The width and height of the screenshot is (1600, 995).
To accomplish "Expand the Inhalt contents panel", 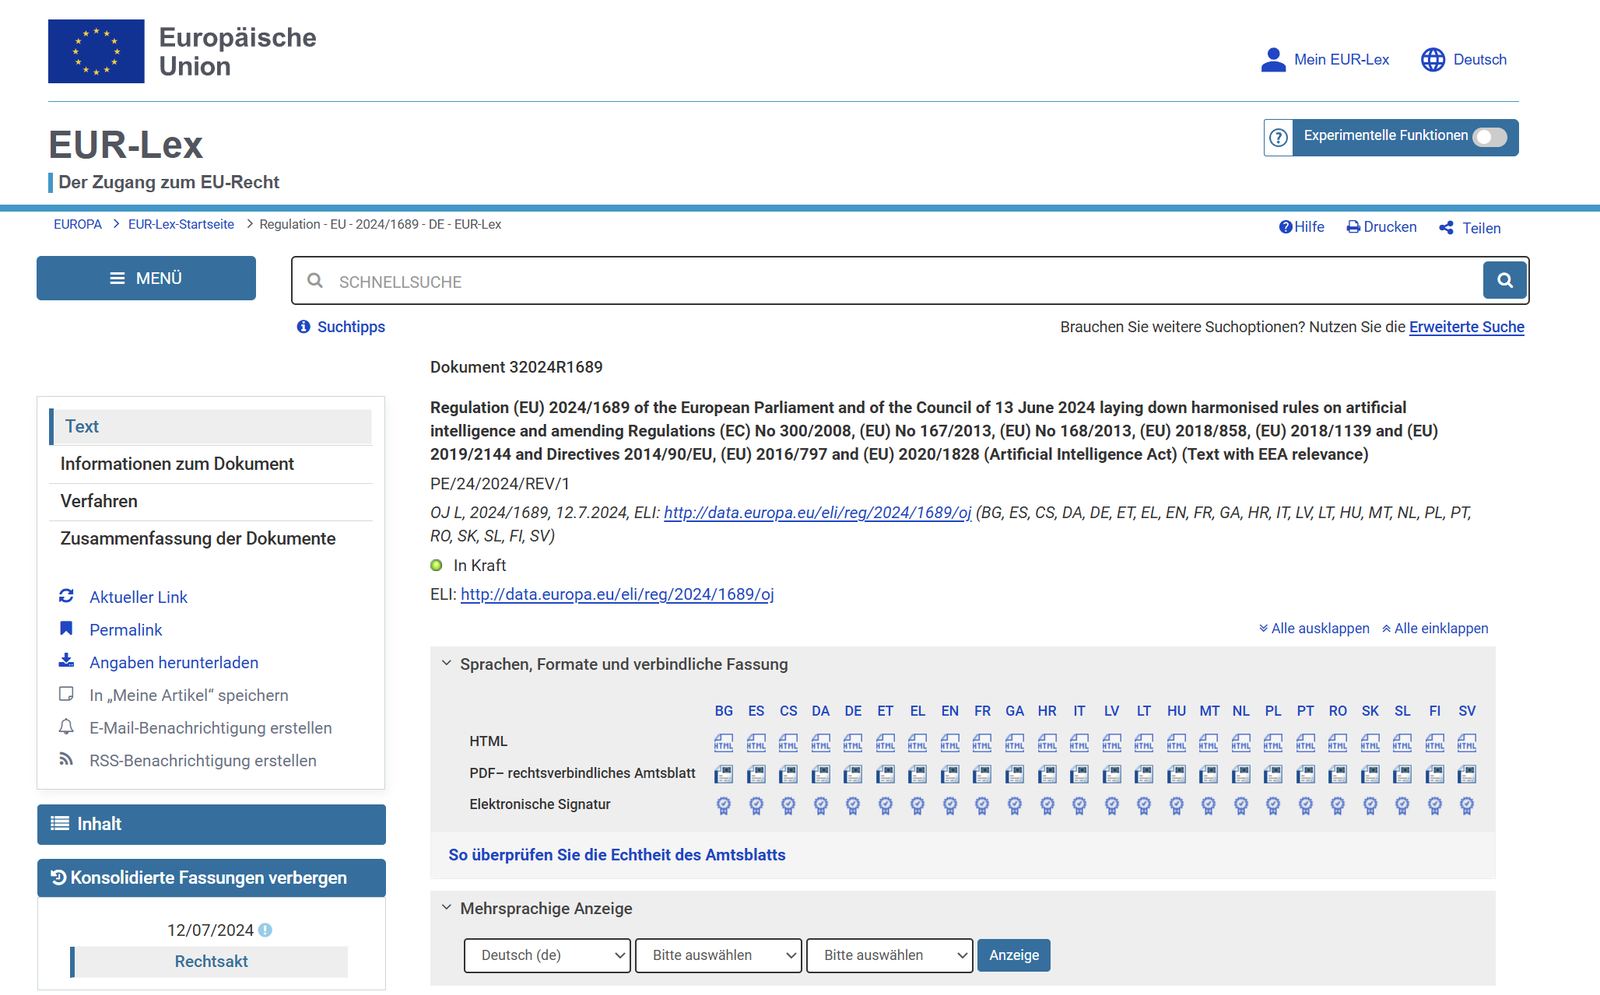I will pyautogui.click(x=211, y=824).
